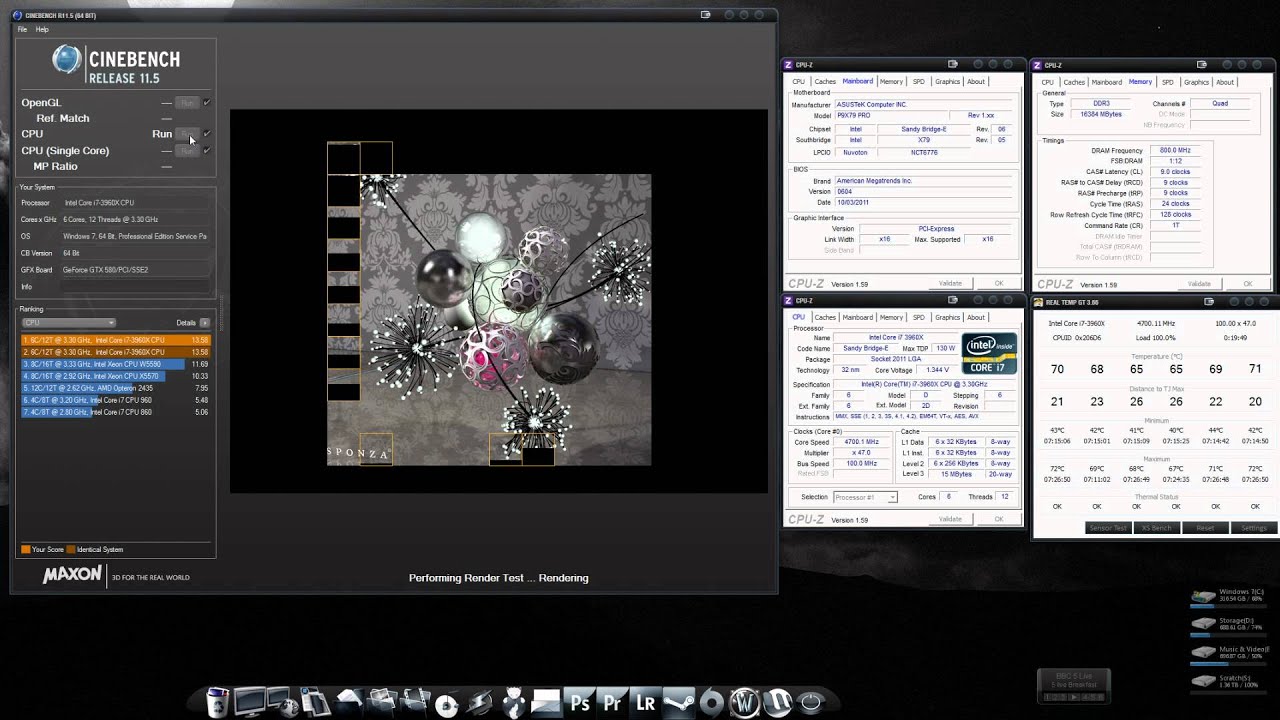Click the Scratch (S:) drive gadget icon
This screenshot has width=1280, height=720.
(x=1203, y=682)
